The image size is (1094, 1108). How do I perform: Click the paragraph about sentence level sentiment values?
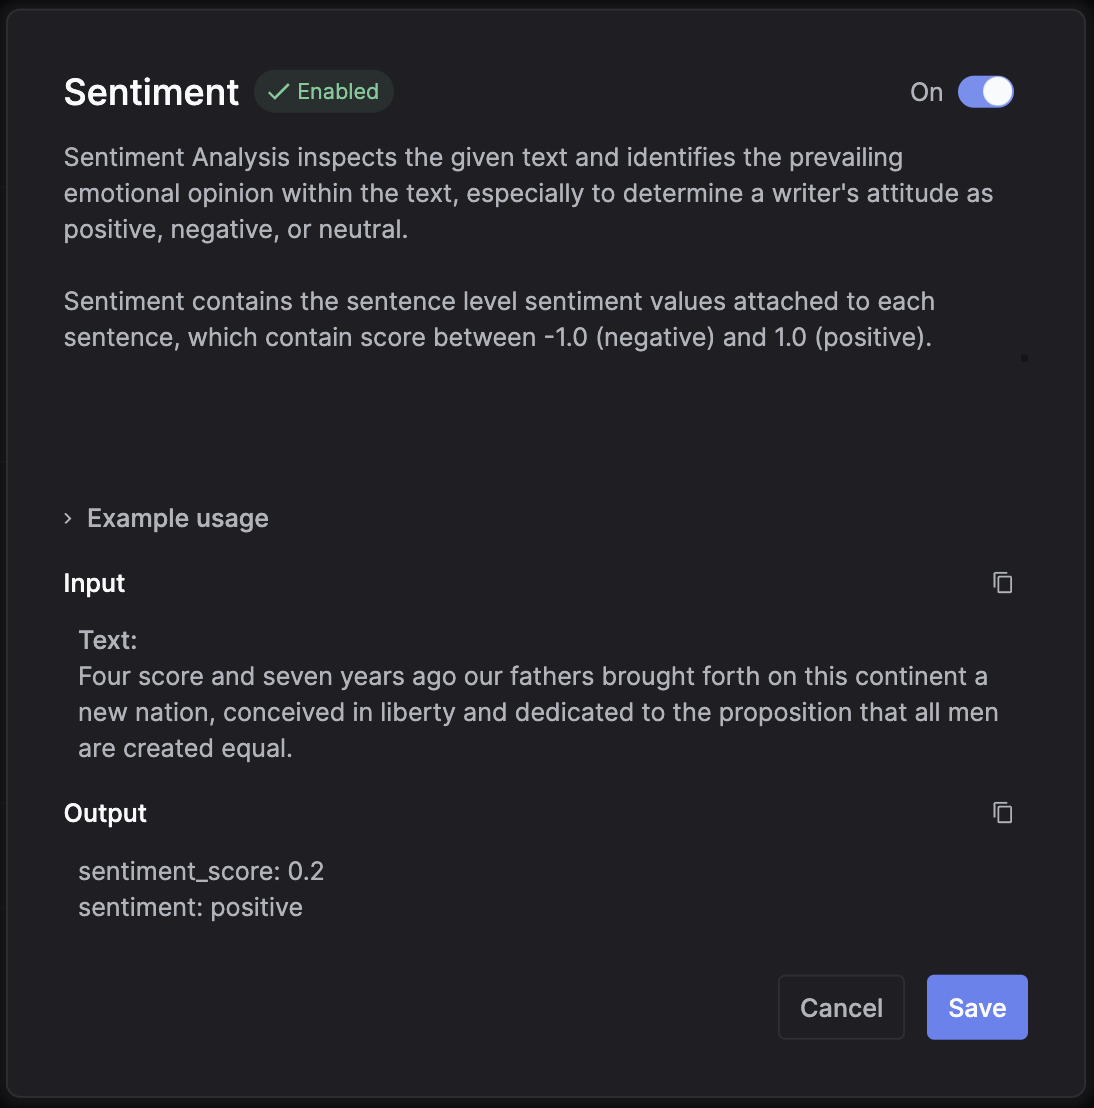[x=498, y=319]
